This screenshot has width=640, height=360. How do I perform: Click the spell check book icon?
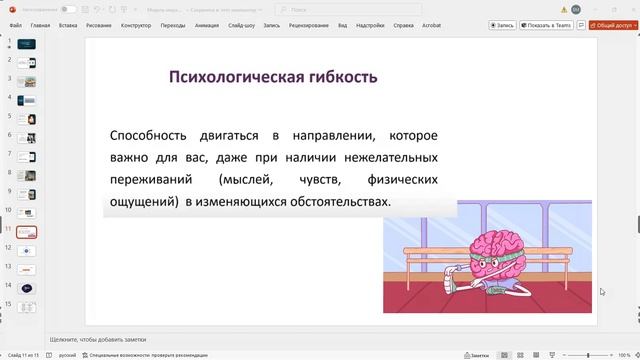tap(49, 355)
